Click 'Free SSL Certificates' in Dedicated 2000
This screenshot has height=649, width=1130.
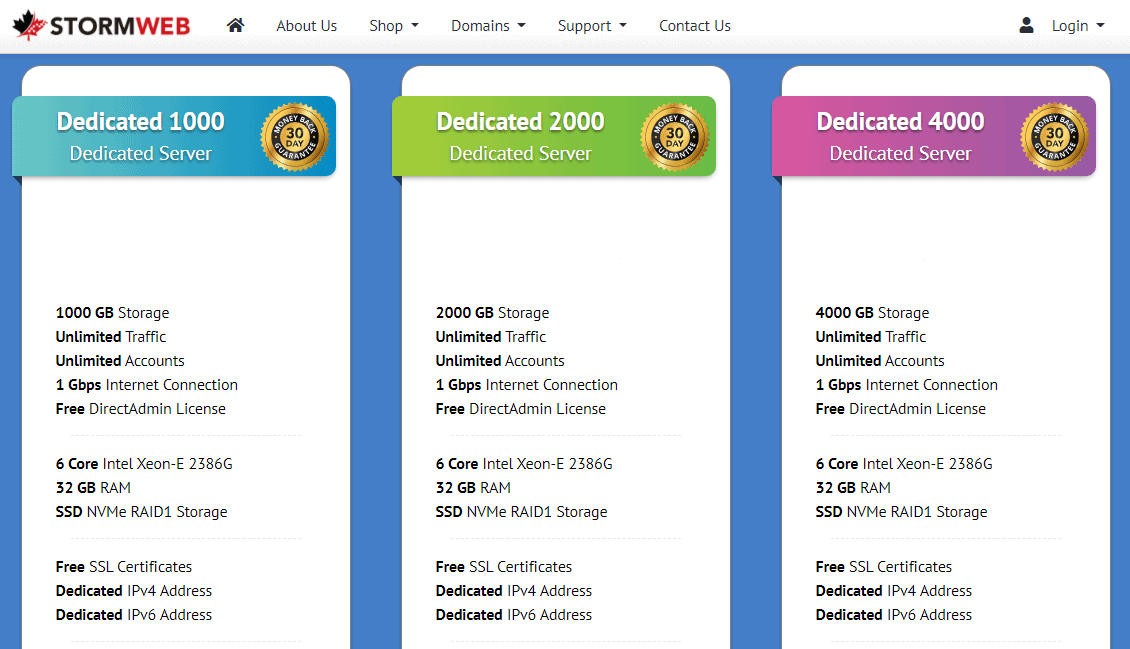tap(504, 567)
